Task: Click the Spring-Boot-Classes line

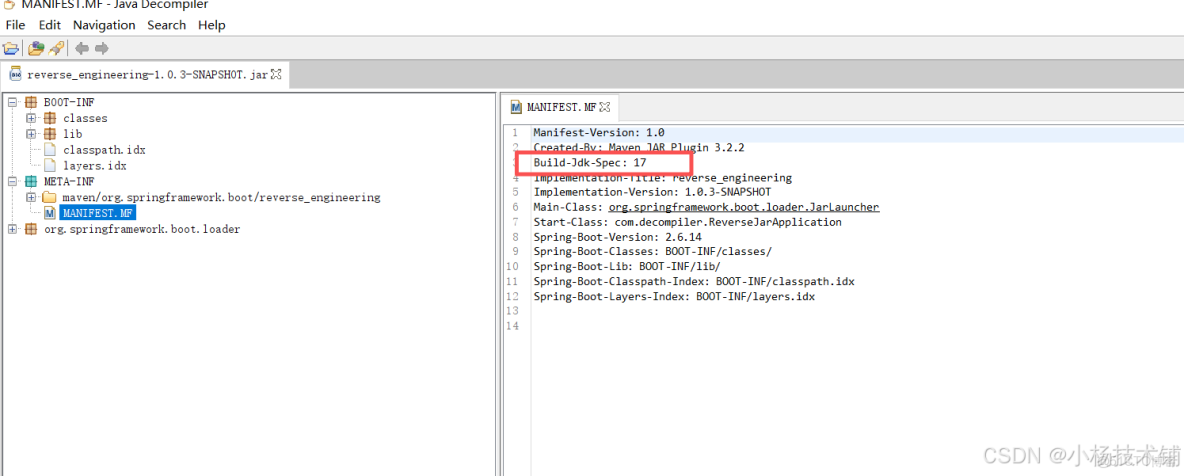Action: pos(652,252)
